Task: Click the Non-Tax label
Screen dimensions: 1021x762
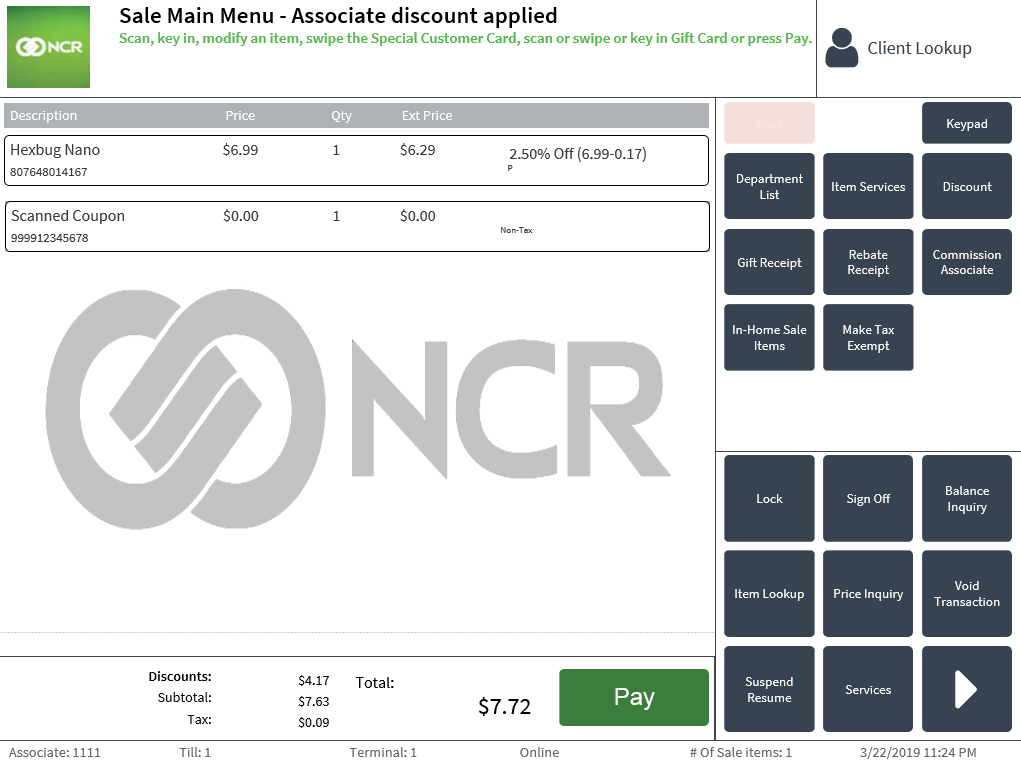Action: [x=516, y=230]
